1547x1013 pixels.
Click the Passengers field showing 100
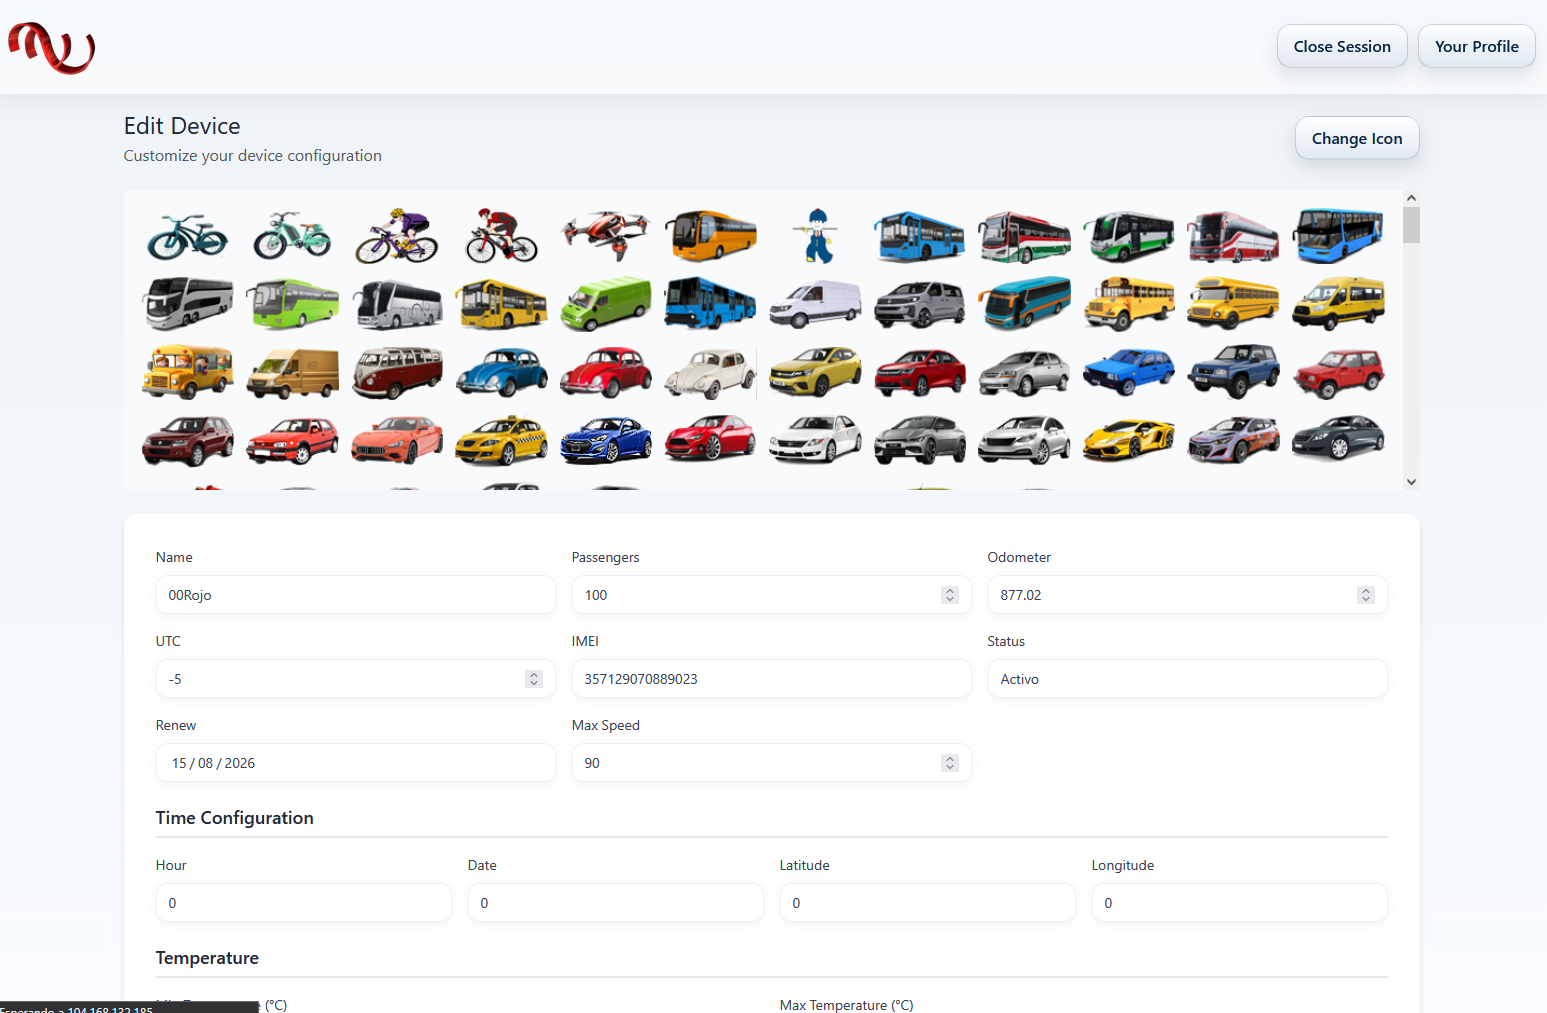click(x=771, y=595)
